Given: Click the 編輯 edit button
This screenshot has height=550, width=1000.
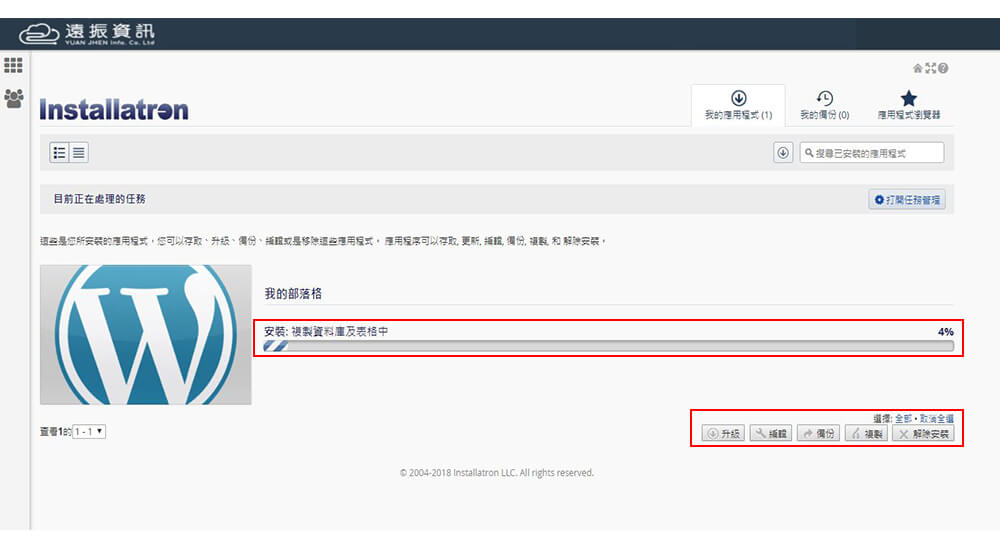Looking at the screenshot, I should click(771, 434).
